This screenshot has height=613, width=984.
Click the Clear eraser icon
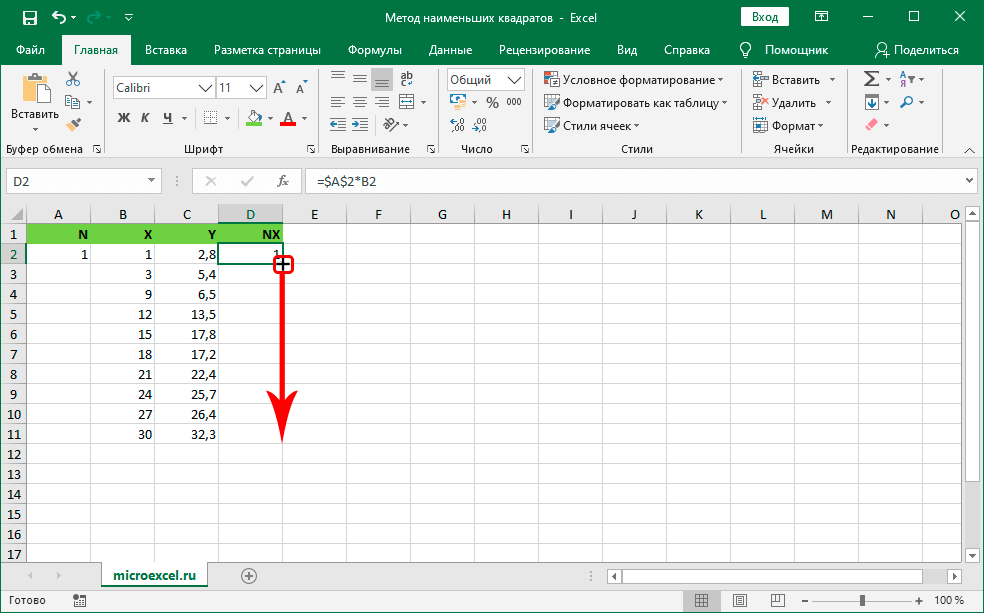[870, 125]
